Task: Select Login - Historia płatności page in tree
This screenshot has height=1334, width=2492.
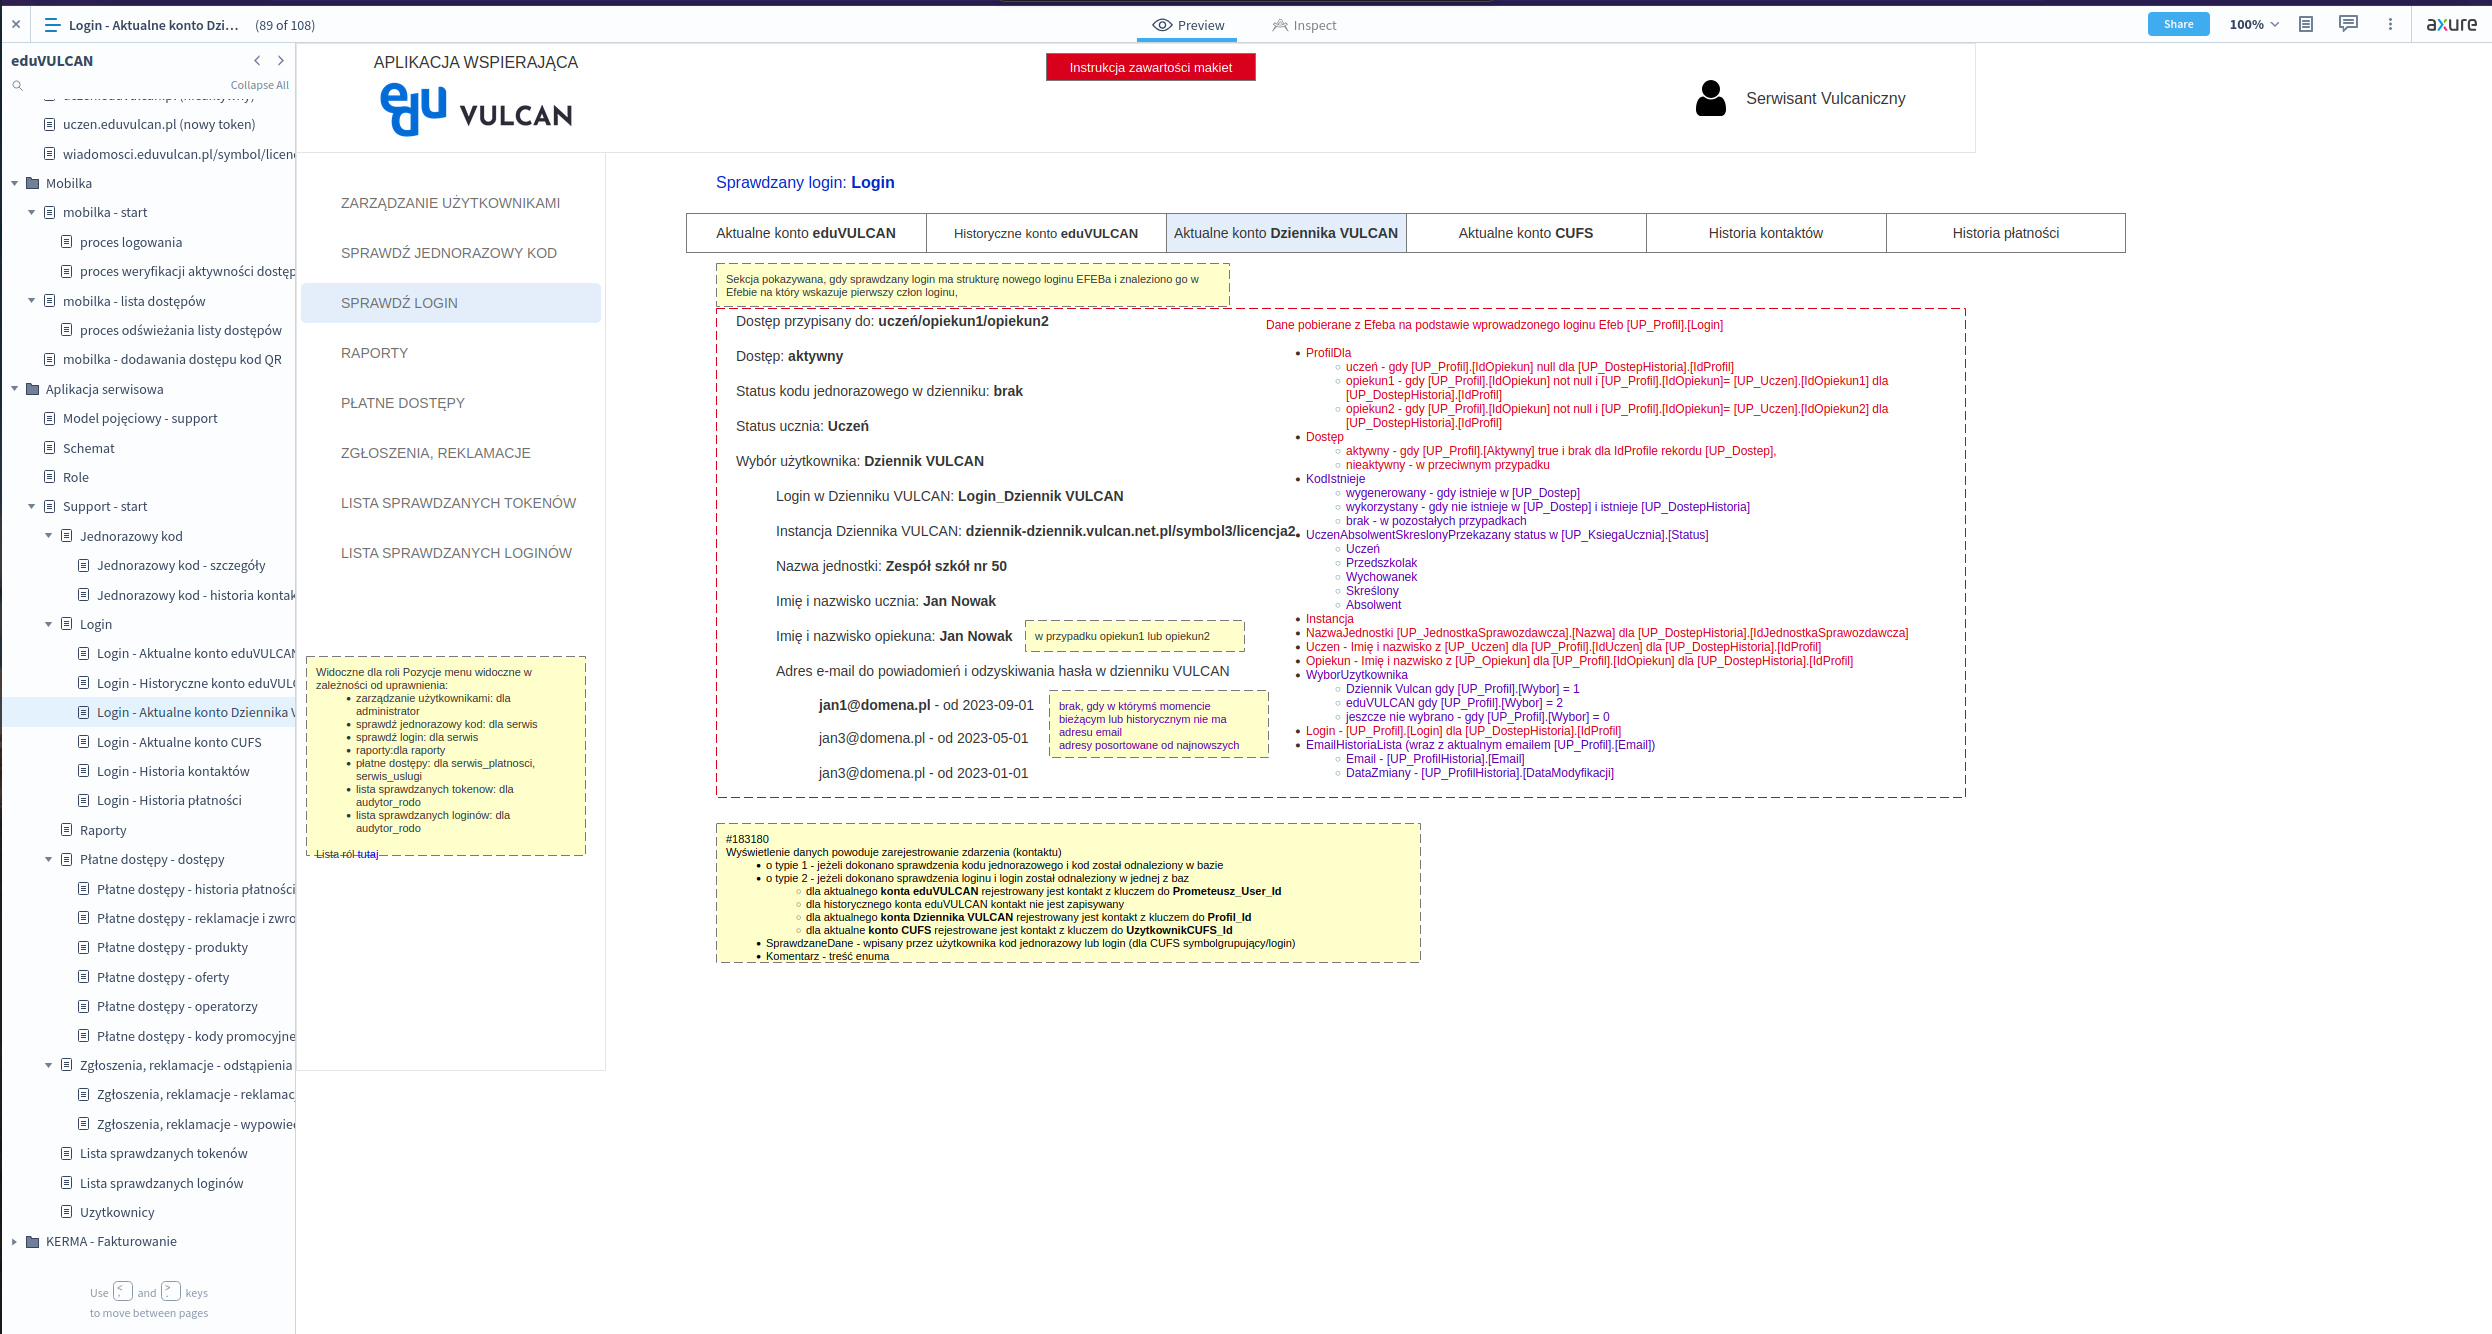Action: point(169,801)
